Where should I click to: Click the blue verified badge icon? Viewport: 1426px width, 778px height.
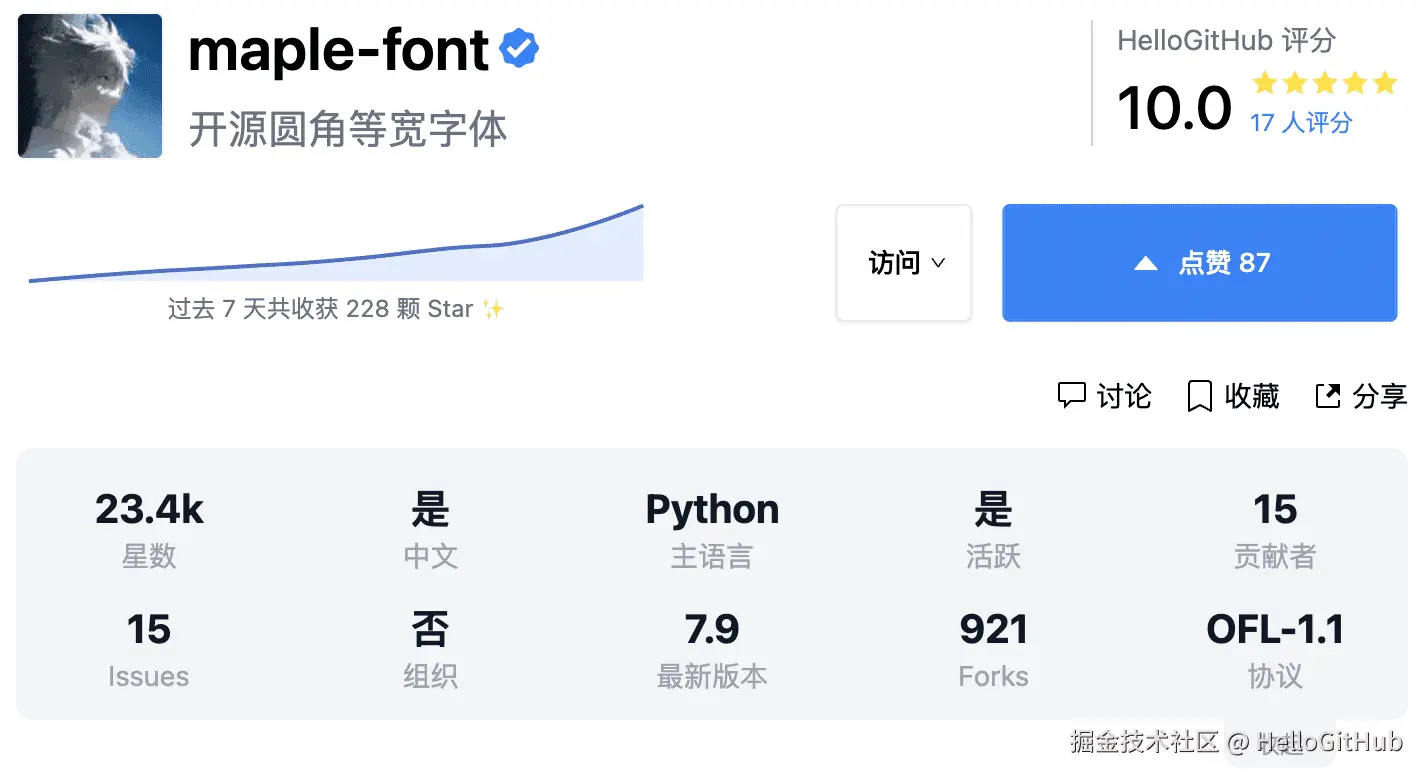519,49
